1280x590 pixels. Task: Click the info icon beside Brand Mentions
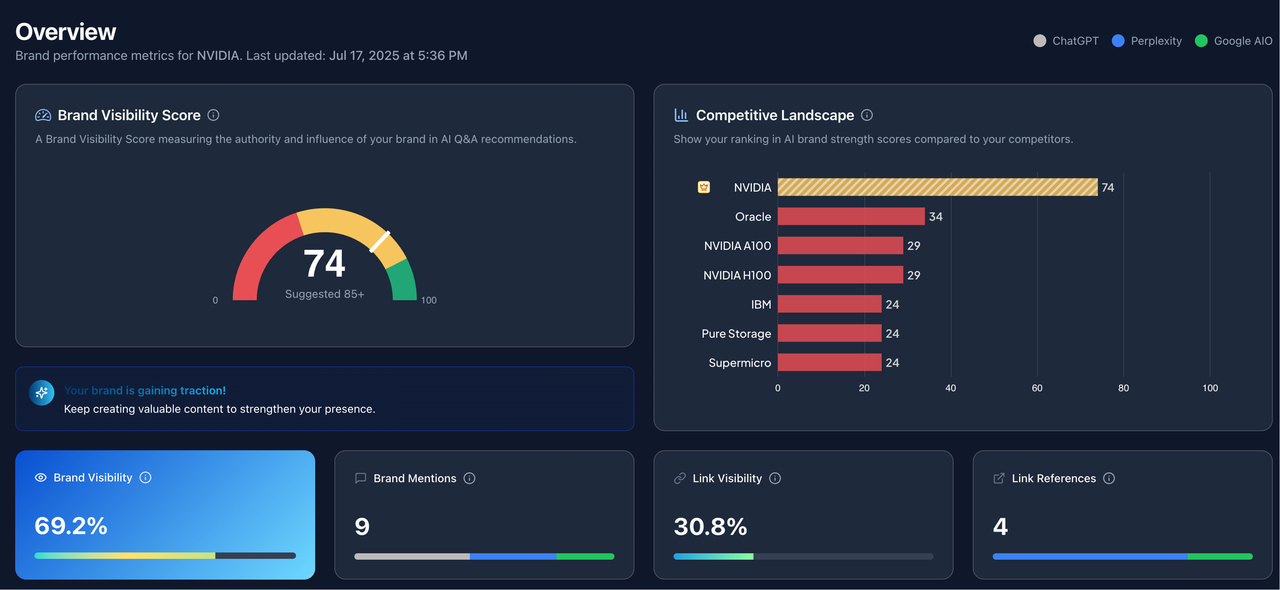pos(469,478)
